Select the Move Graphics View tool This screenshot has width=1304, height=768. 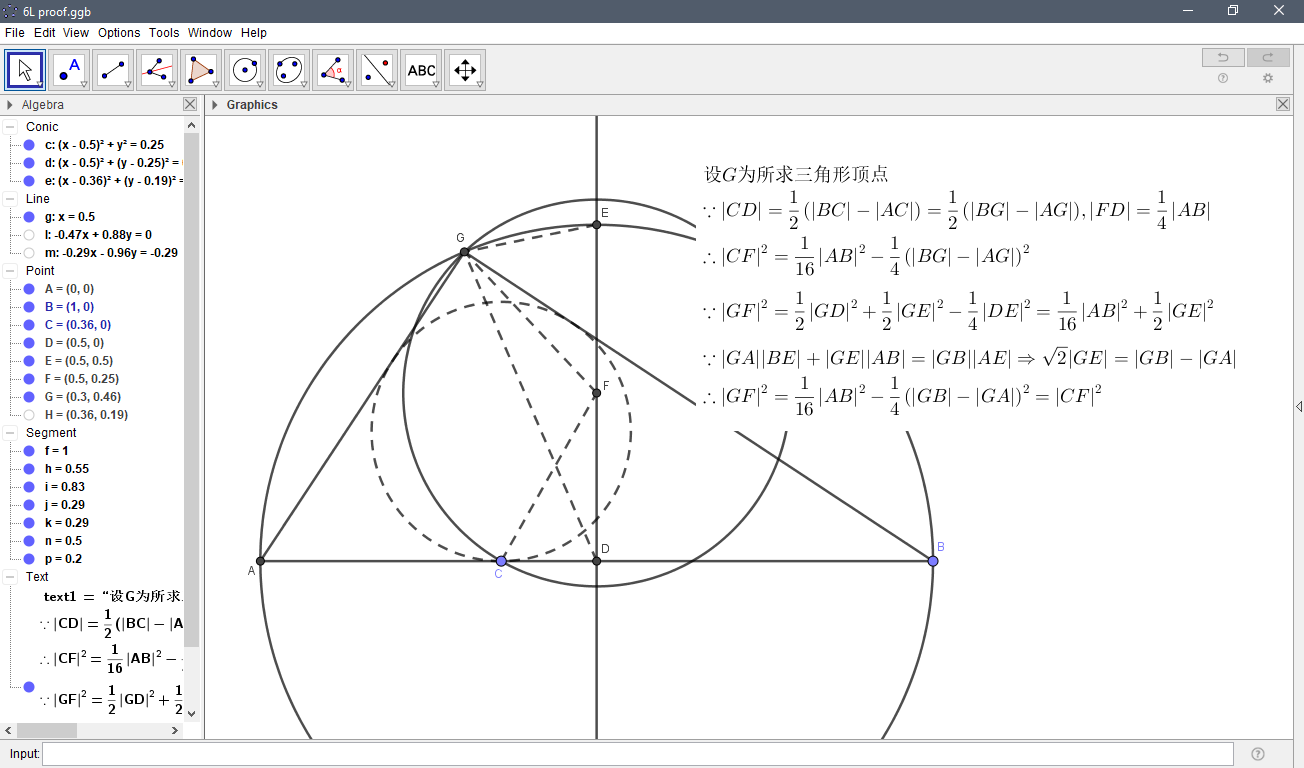tap(465, 70)
